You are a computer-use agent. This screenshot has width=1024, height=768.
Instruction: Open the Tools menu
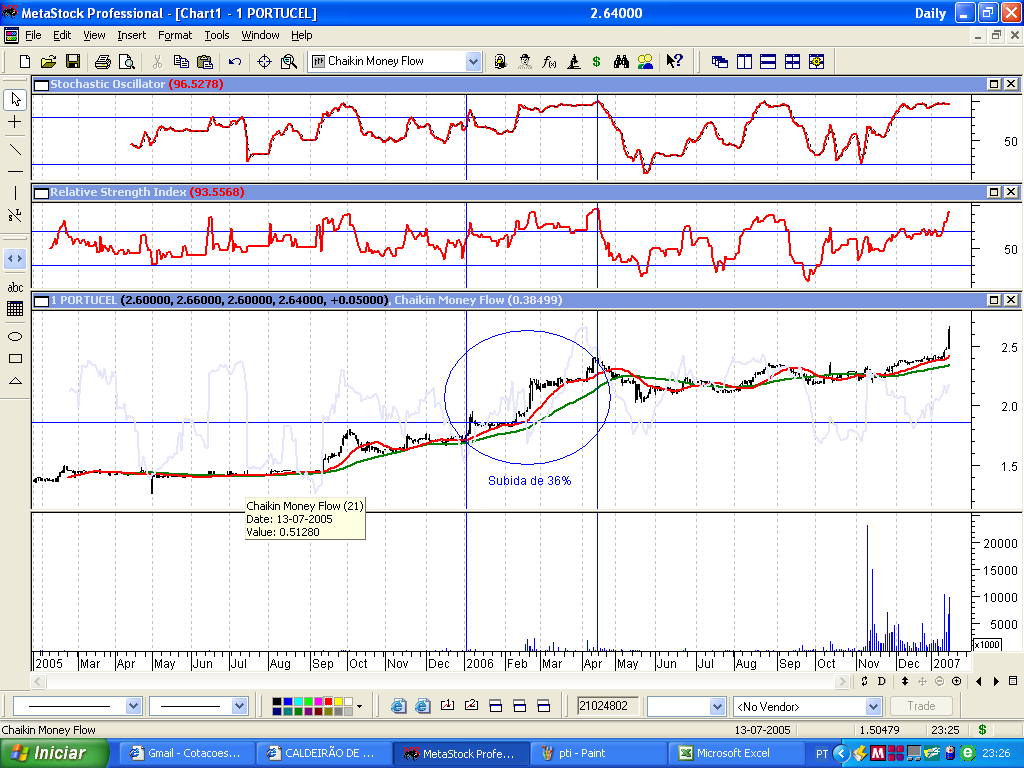(217, 35)
